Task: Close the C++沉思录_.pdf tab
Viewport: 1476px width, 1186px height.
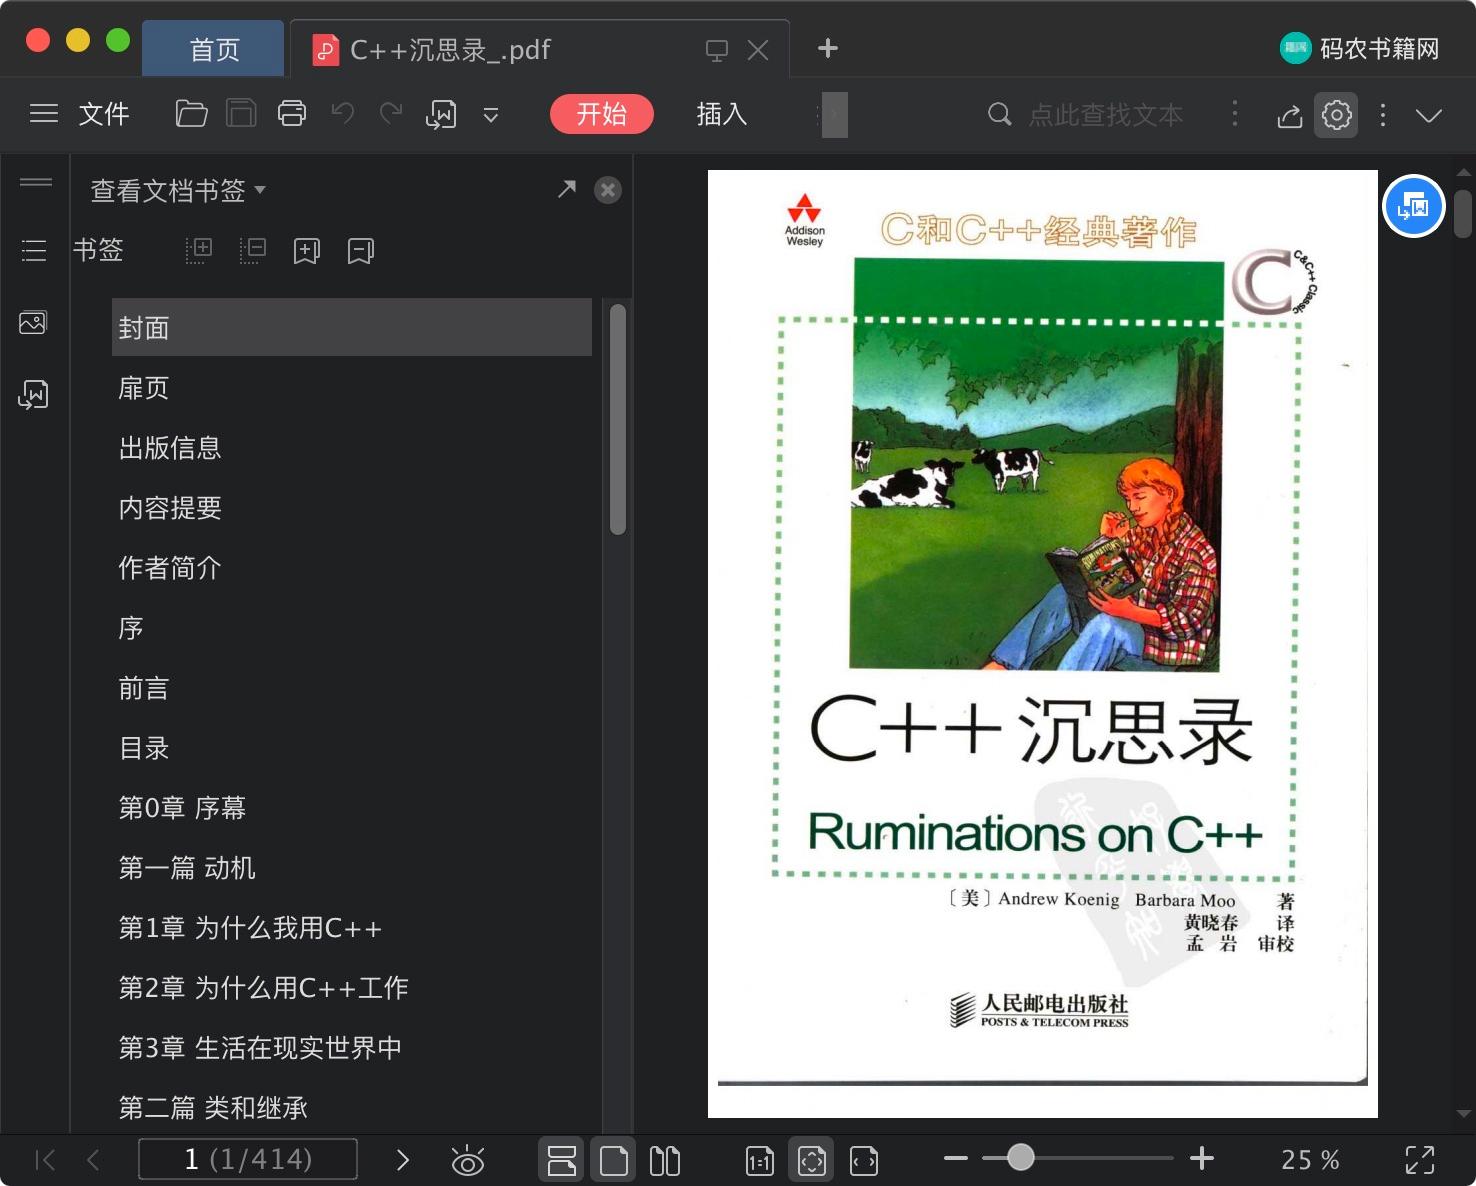Action: pyautogui.click(x=758, y=50)
